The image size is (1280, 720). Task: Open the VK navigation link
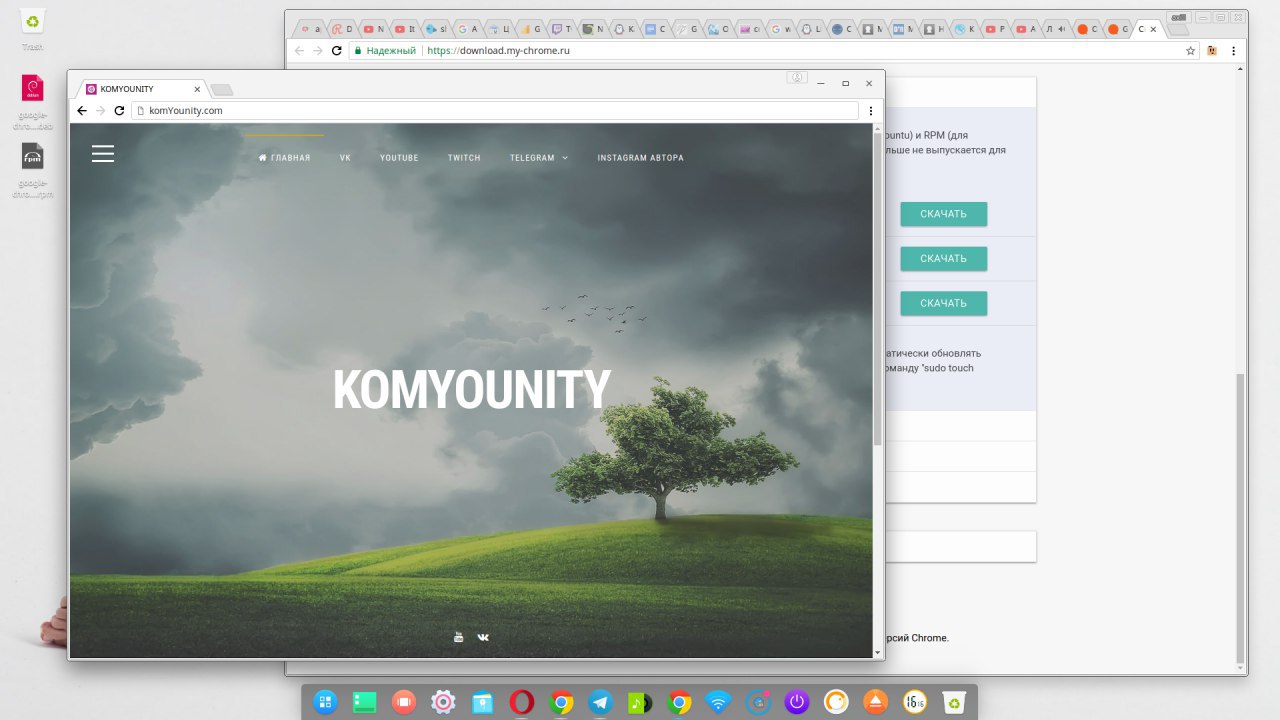[x=345, y=158]
